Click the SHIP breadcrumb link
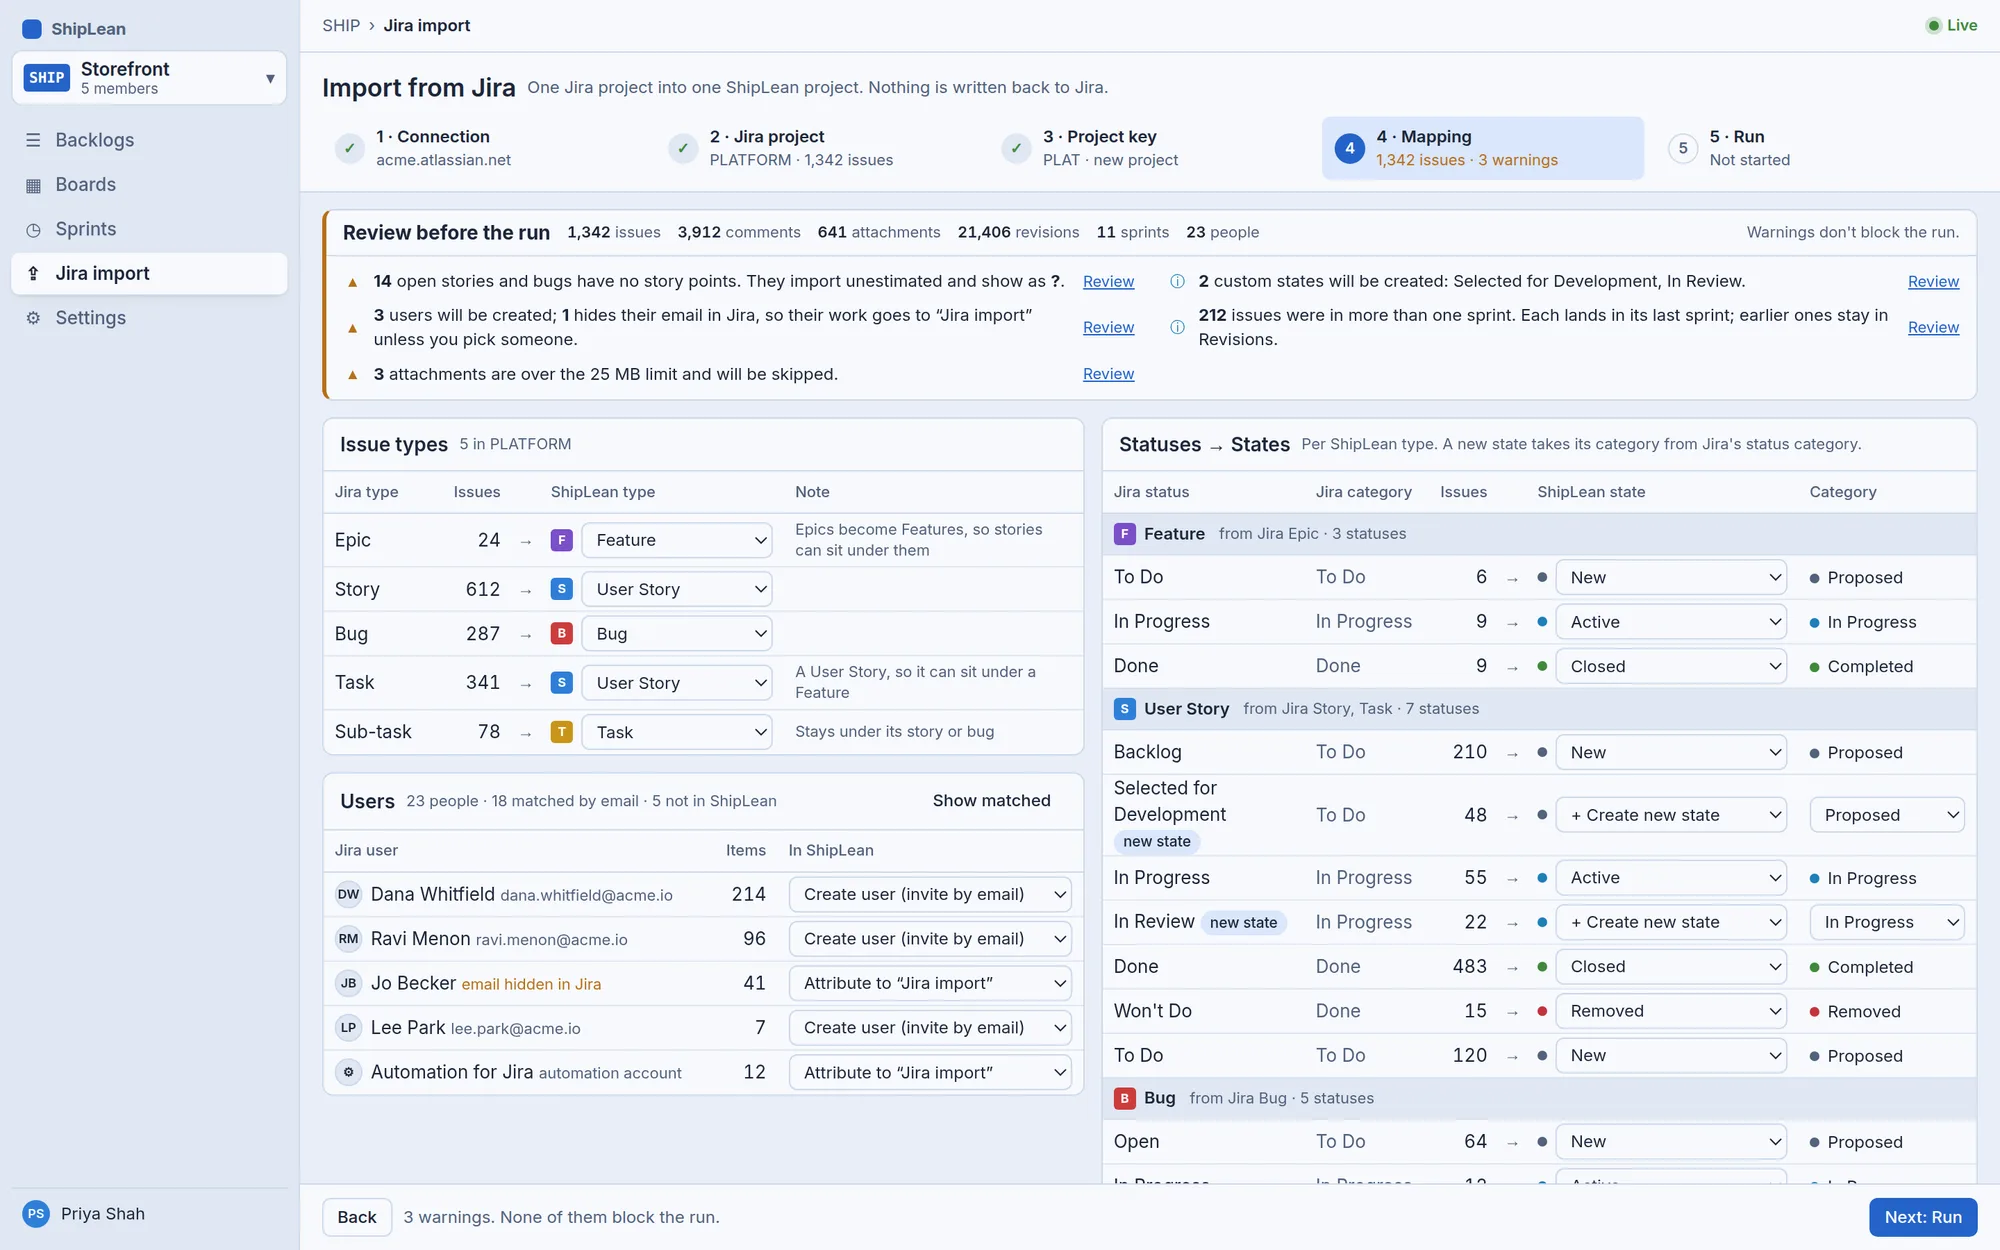Screen dimensions: 2000x1250 [341, 26]
